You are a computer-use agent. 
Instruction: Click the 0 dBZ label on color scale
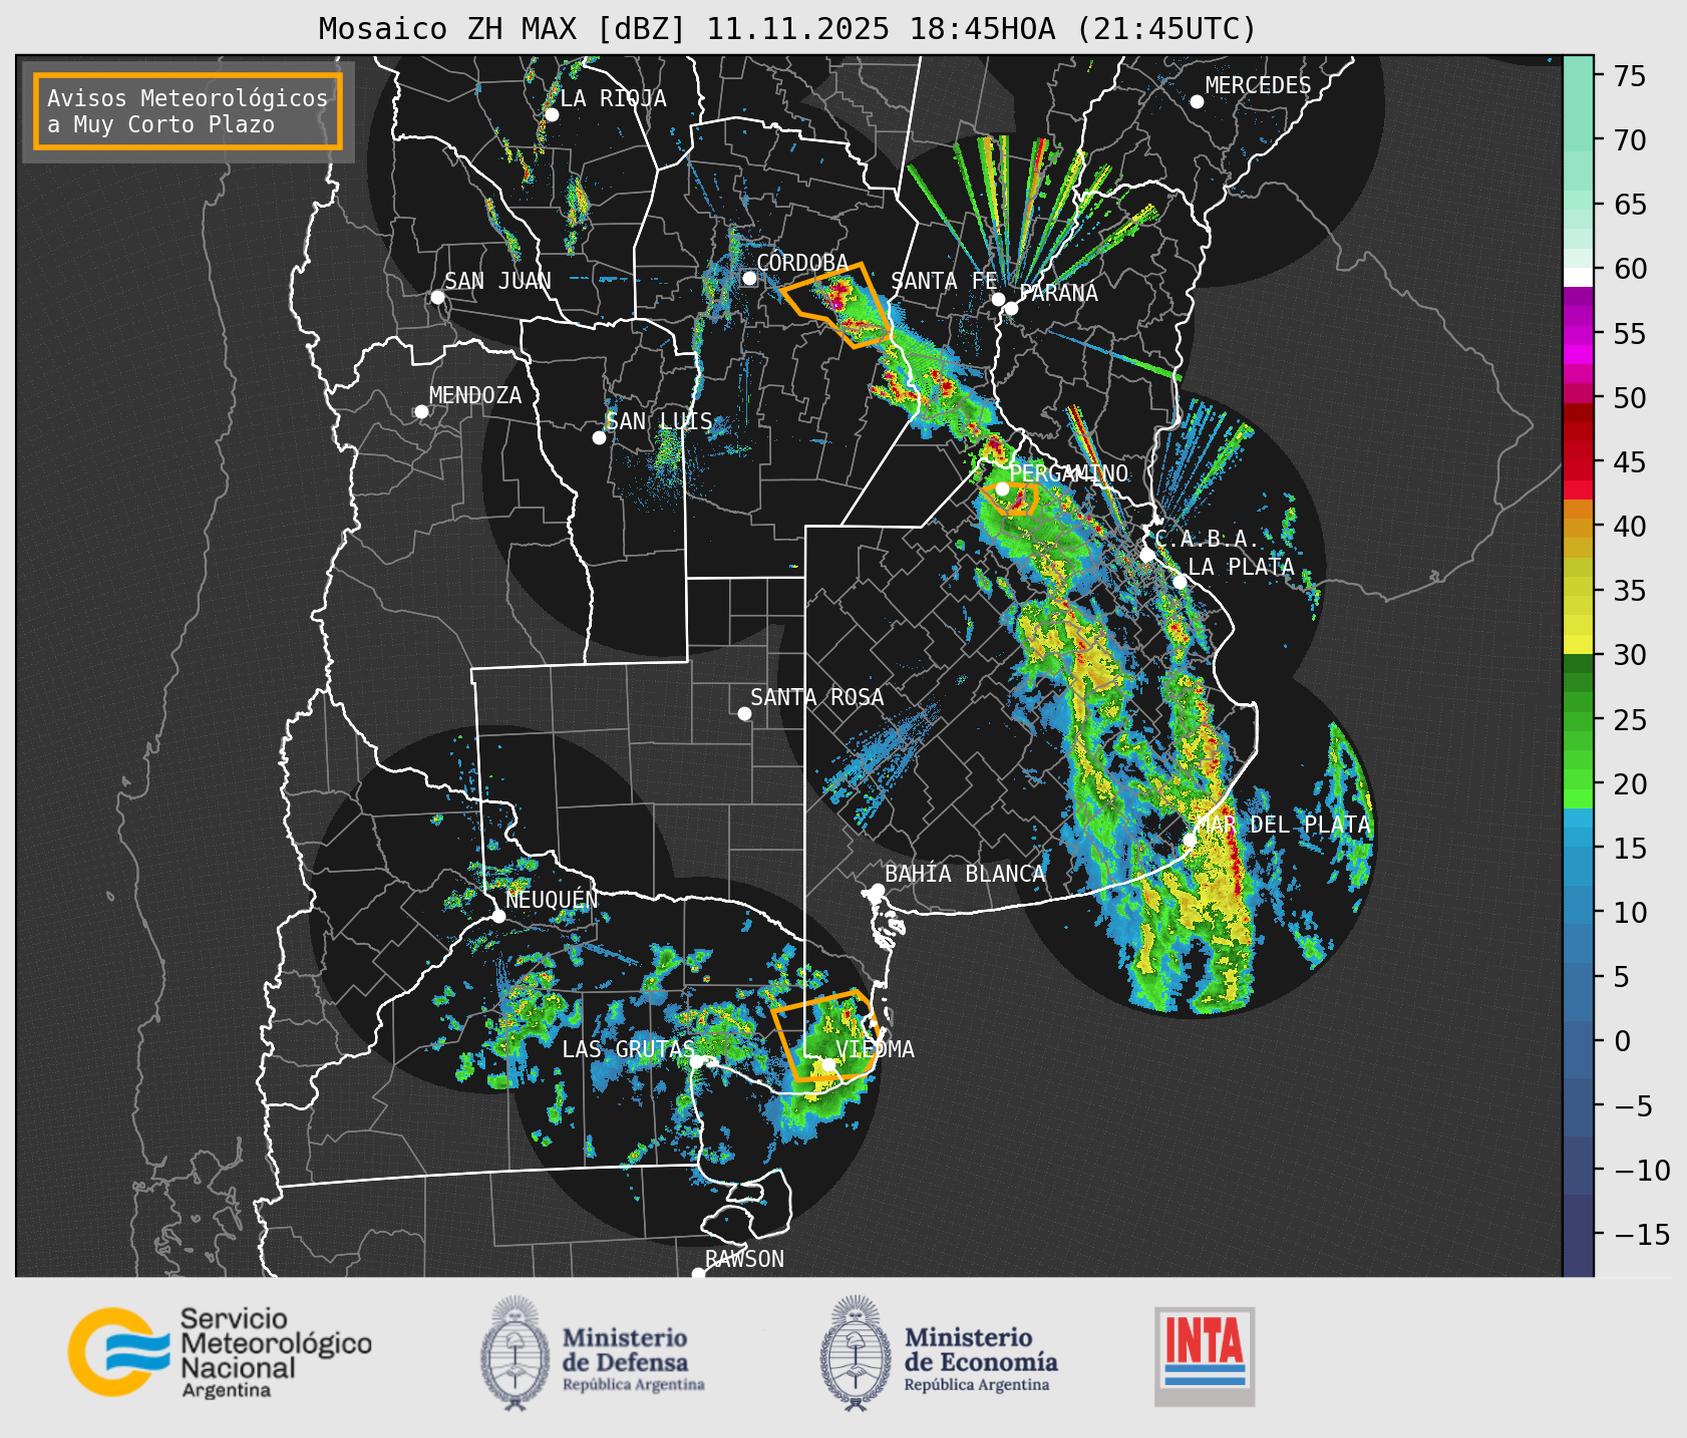(x=1621, y=1041)
